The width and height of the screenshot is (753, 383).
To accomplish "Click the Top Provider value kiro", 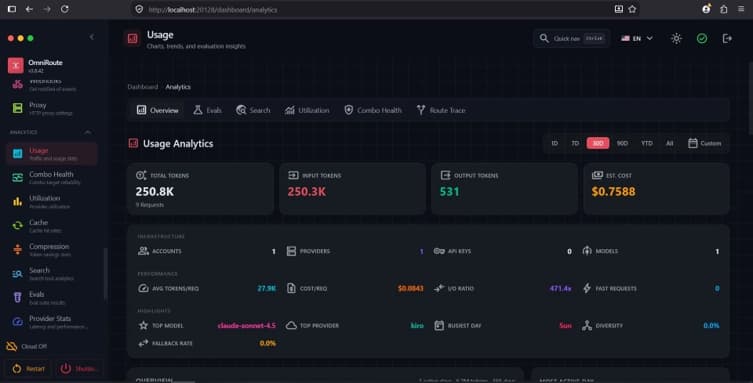I will [417, 325].
